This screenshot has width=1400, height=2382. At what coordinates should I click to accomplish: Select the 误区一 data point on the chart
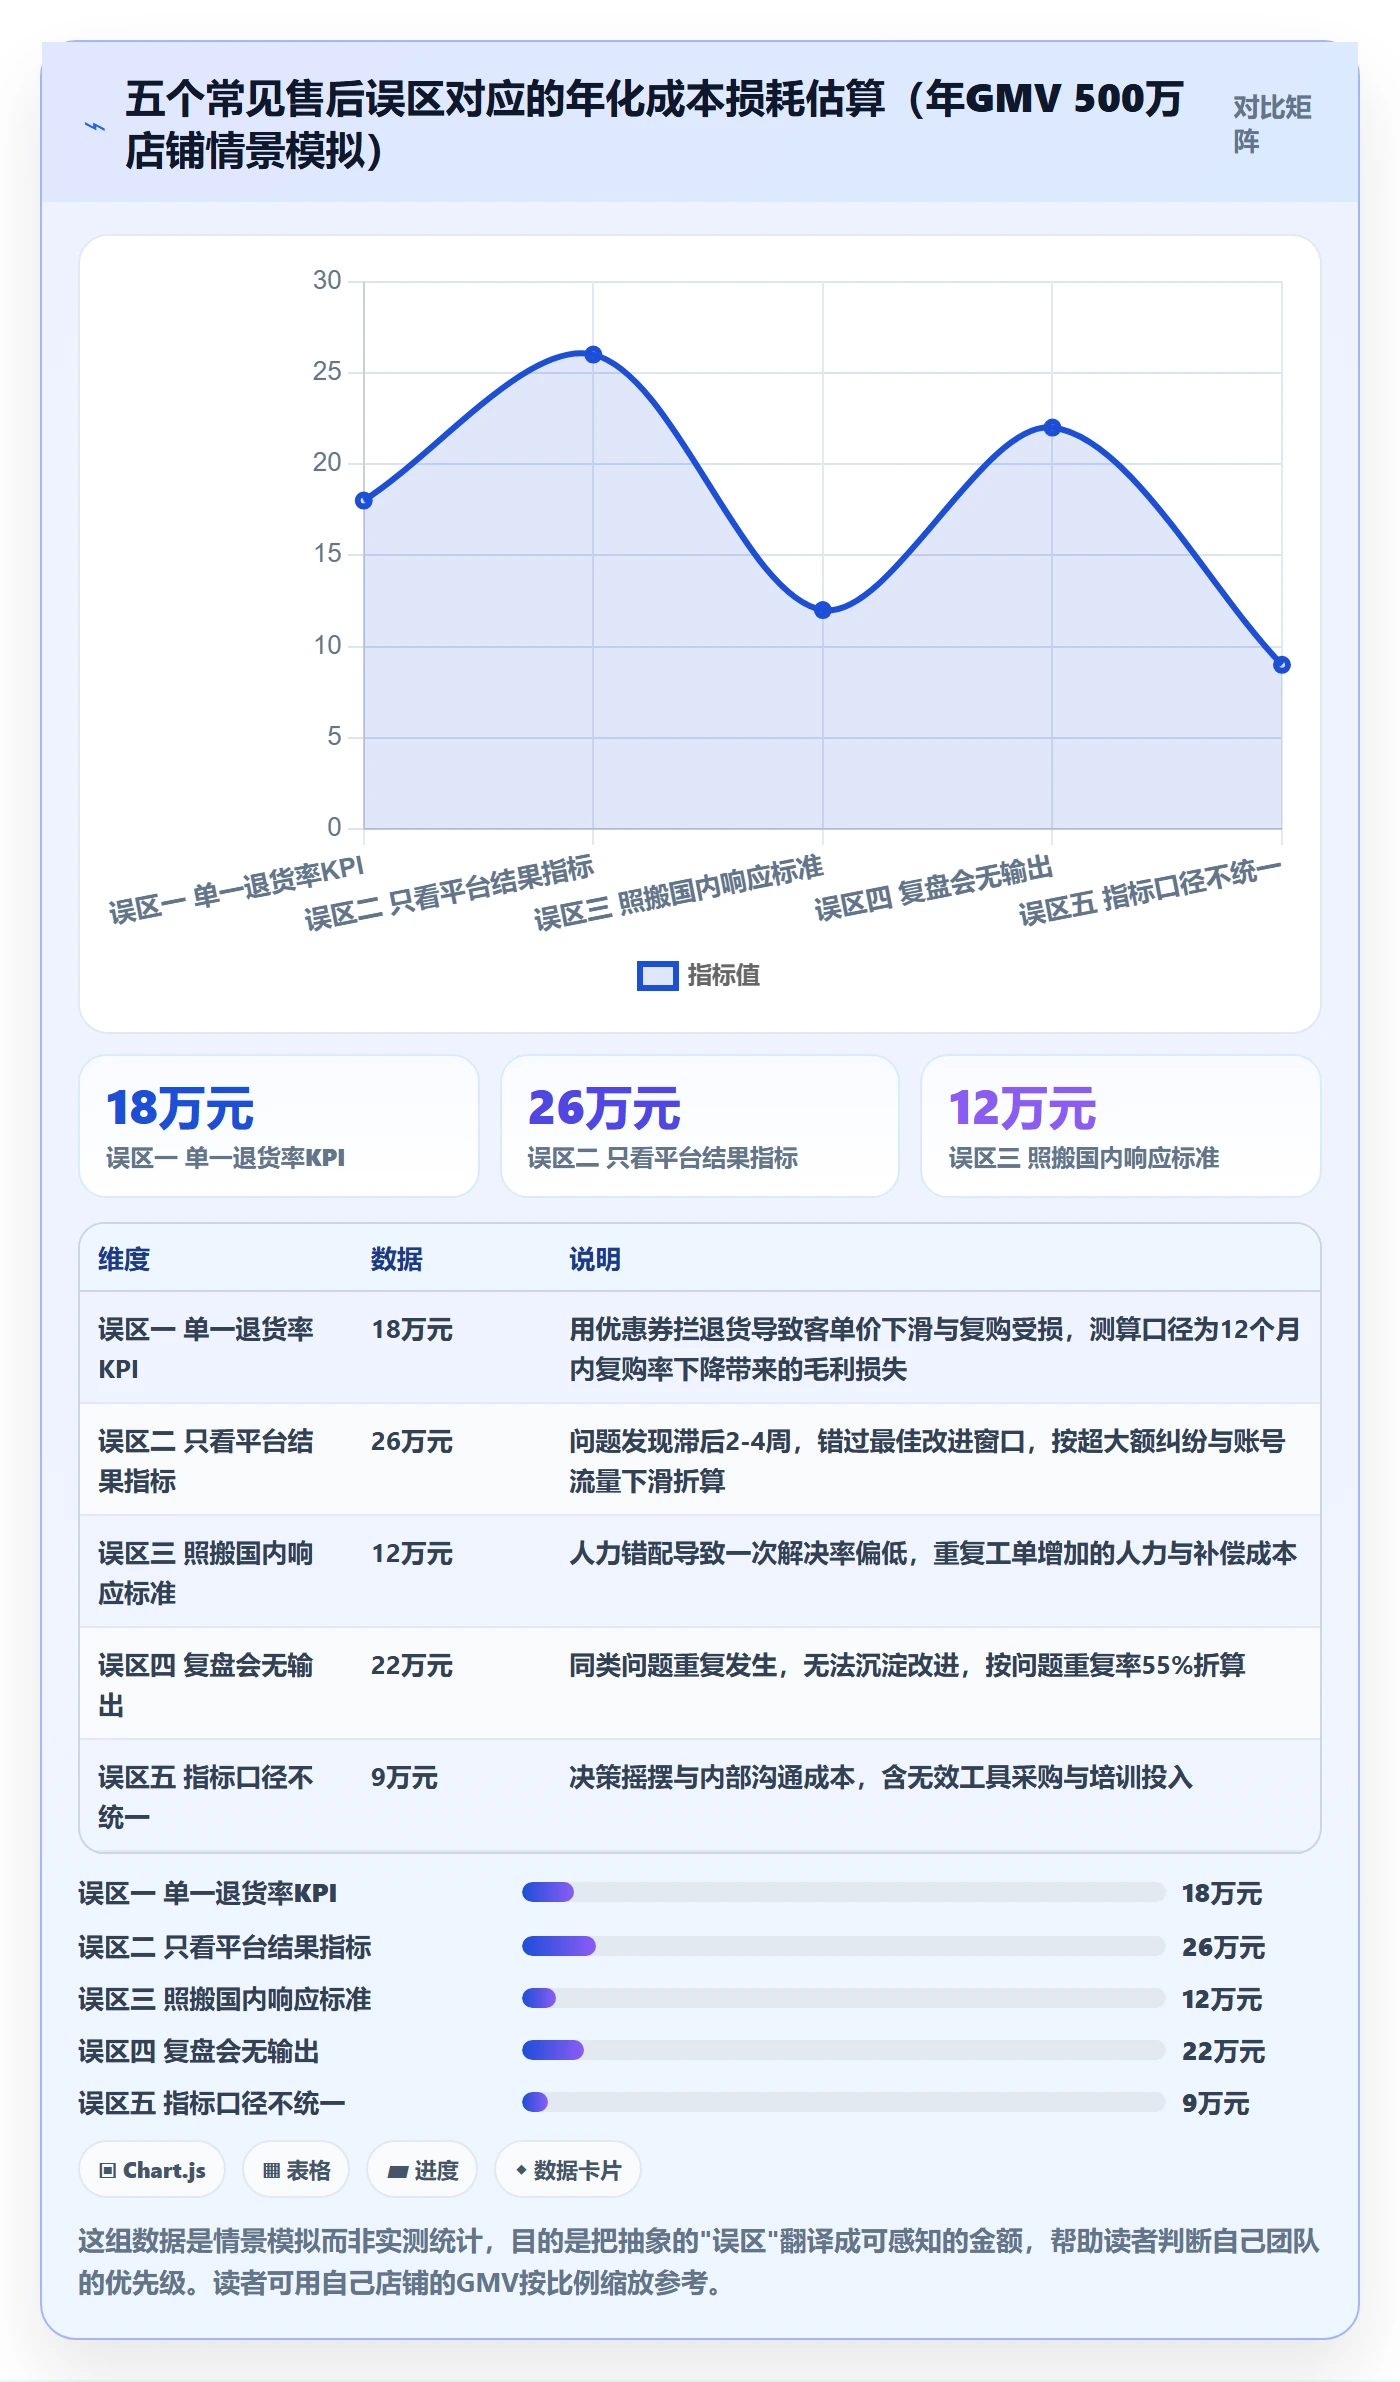tap(364, 500)
